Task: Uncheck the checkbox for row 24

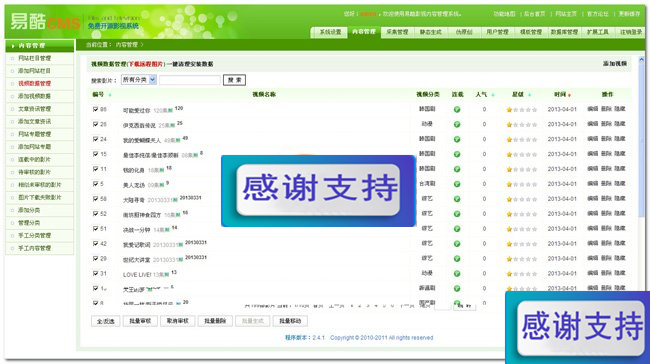Action: coord(95,139)
